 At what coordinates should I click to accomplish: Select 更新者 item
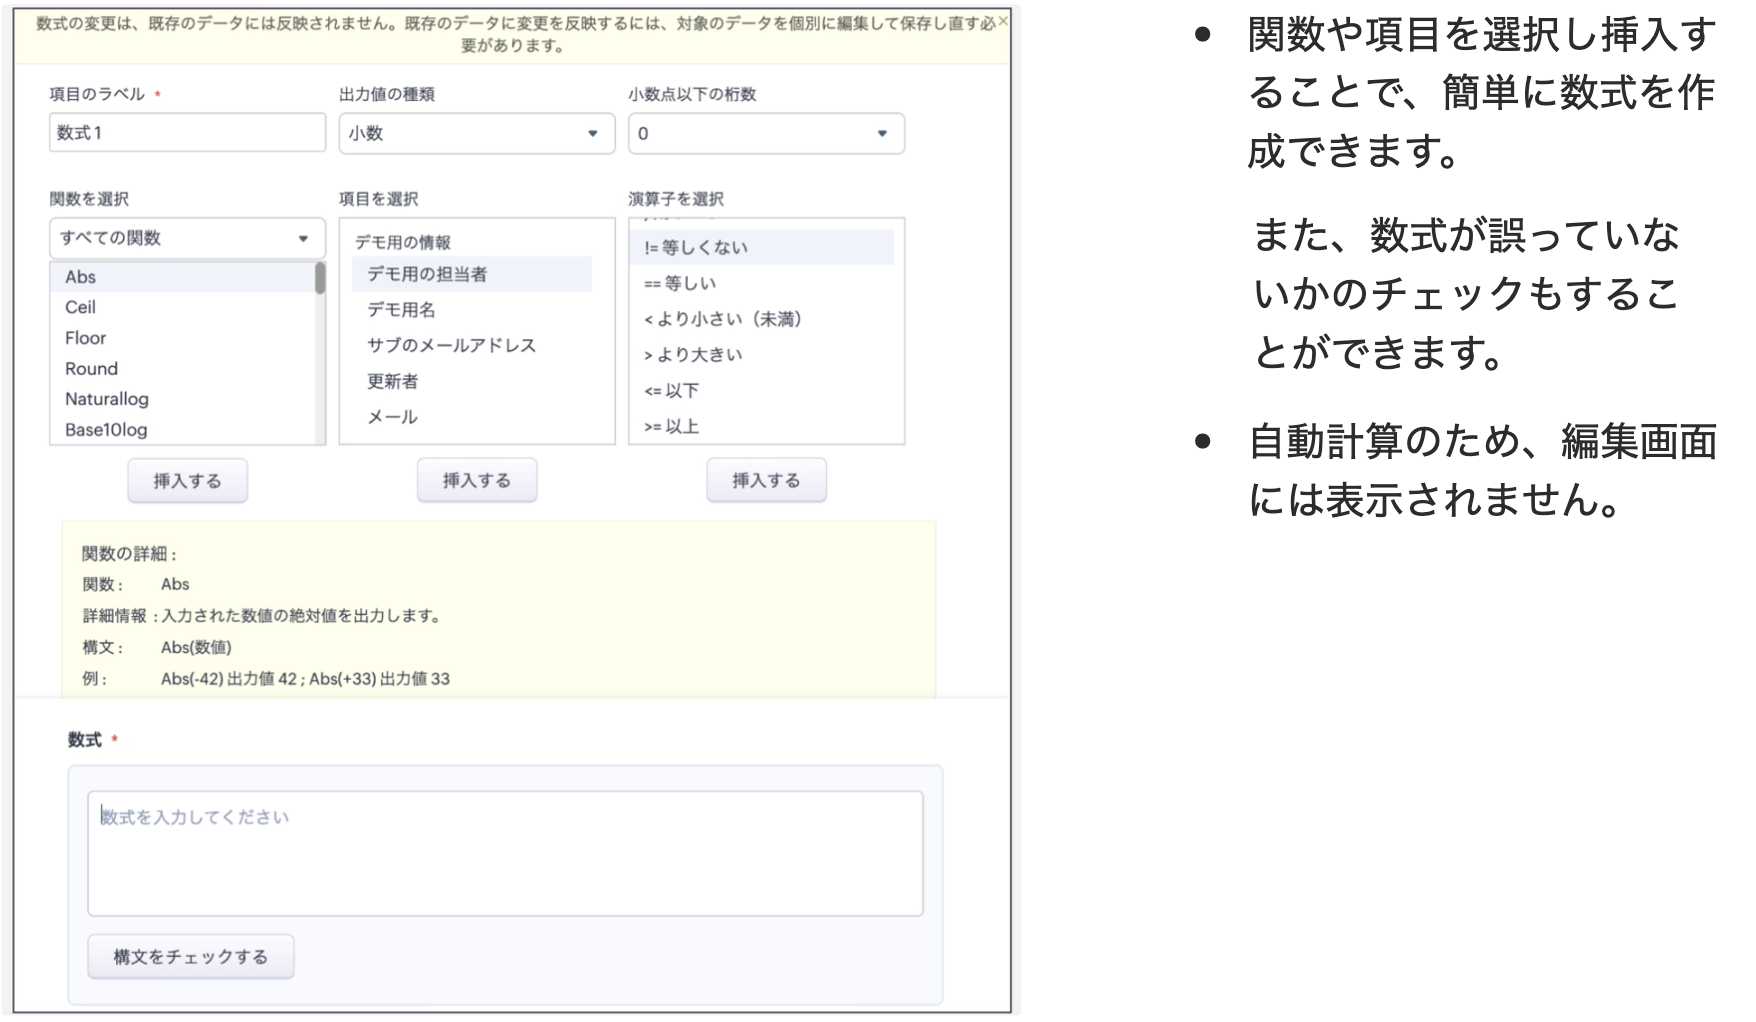tap(472, 382)
